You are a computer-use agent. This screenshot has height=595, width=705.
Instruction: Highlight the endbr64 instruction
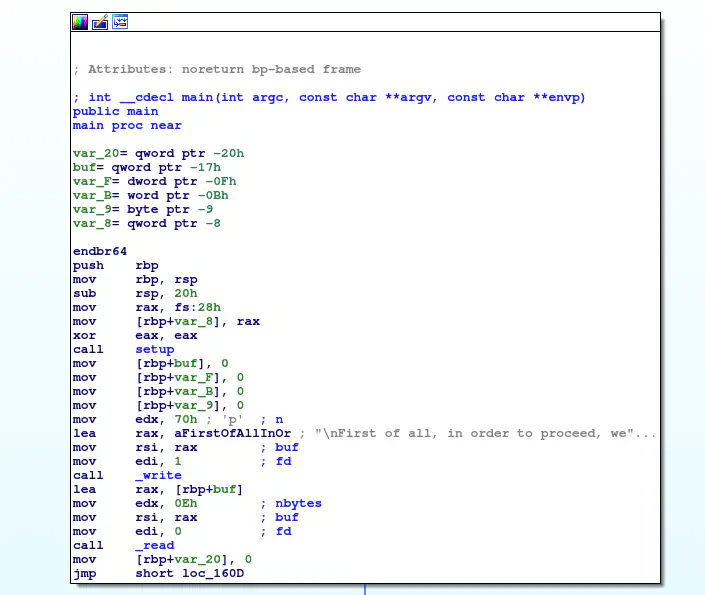pos(100,251)
